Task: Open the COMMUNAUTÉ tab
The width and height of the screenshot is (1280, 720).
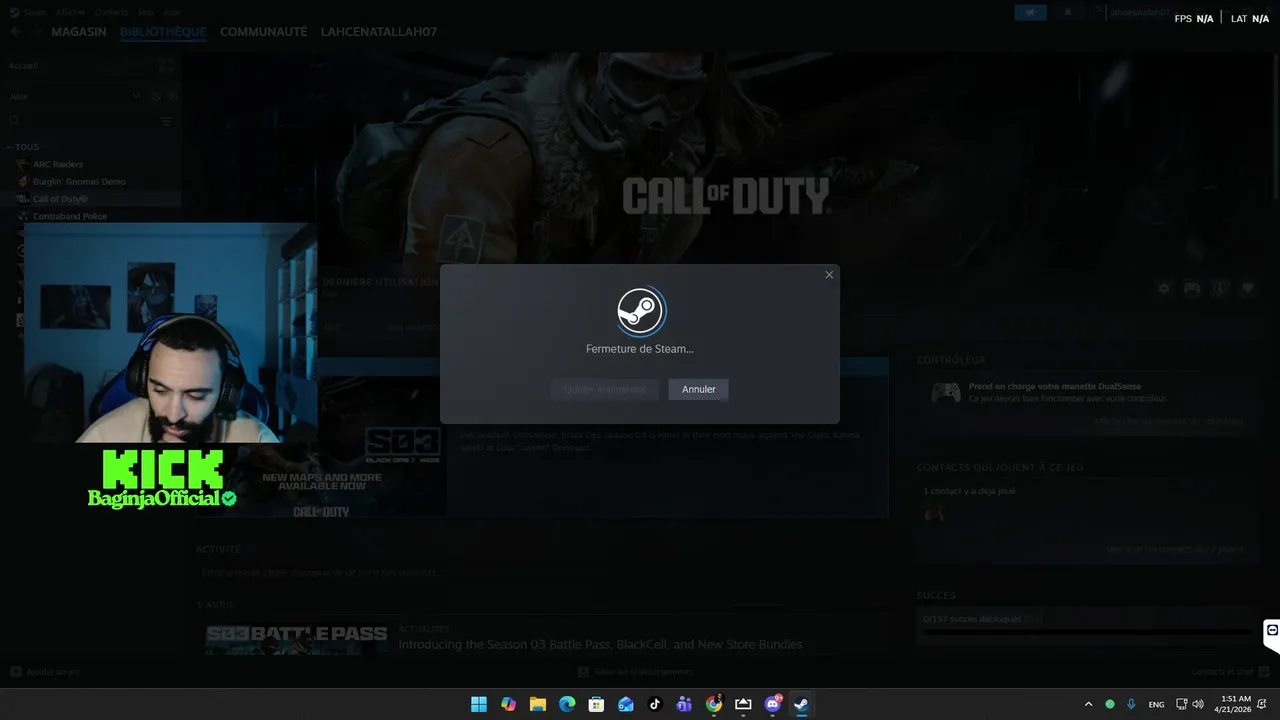Action: [263, 32]
